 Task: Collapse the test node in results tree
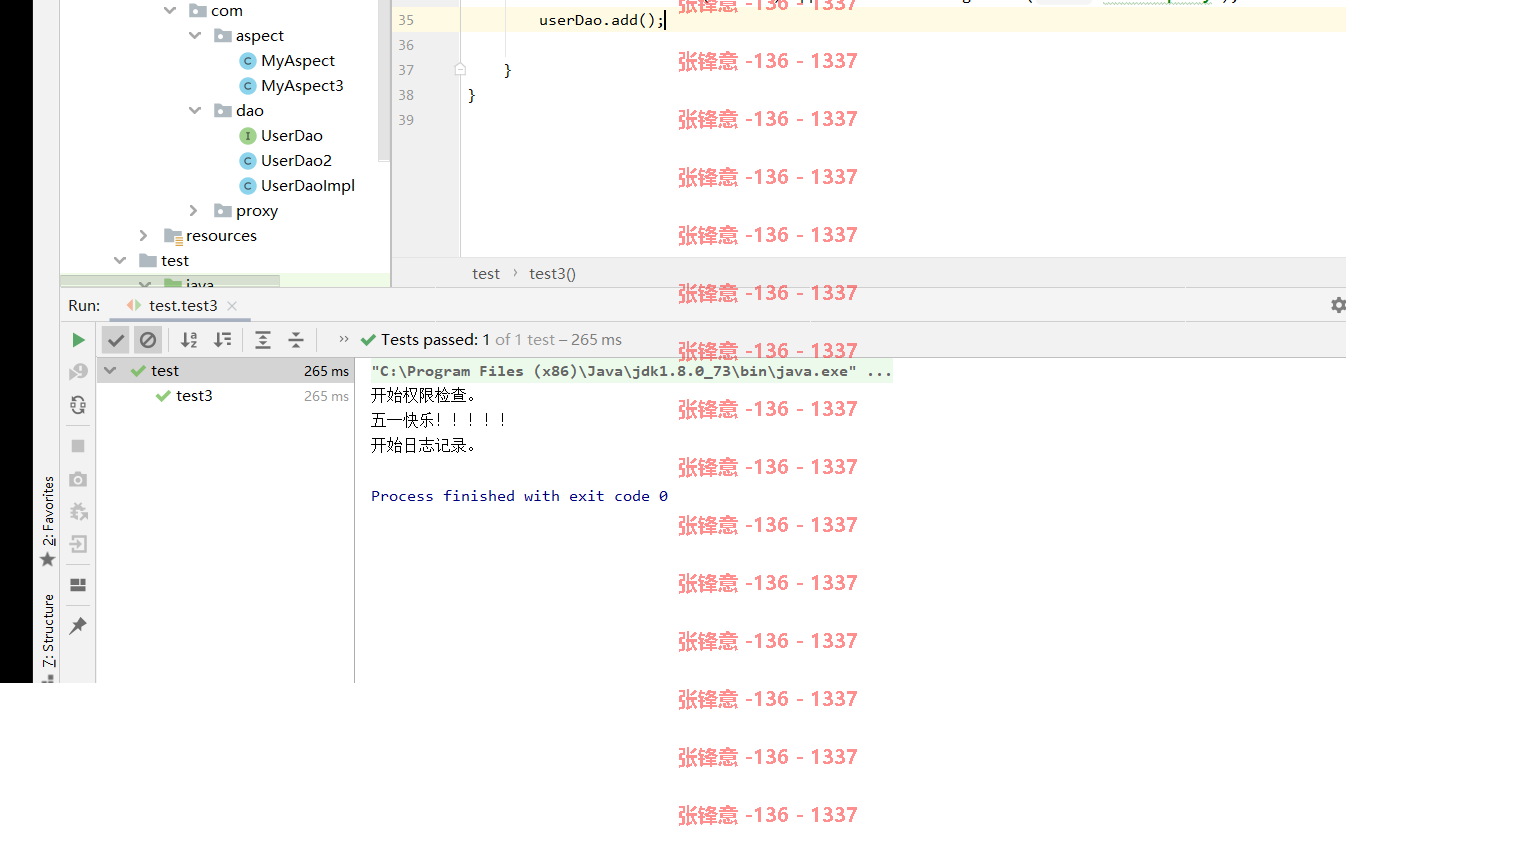pyautogui.click(x=110, y=371)
